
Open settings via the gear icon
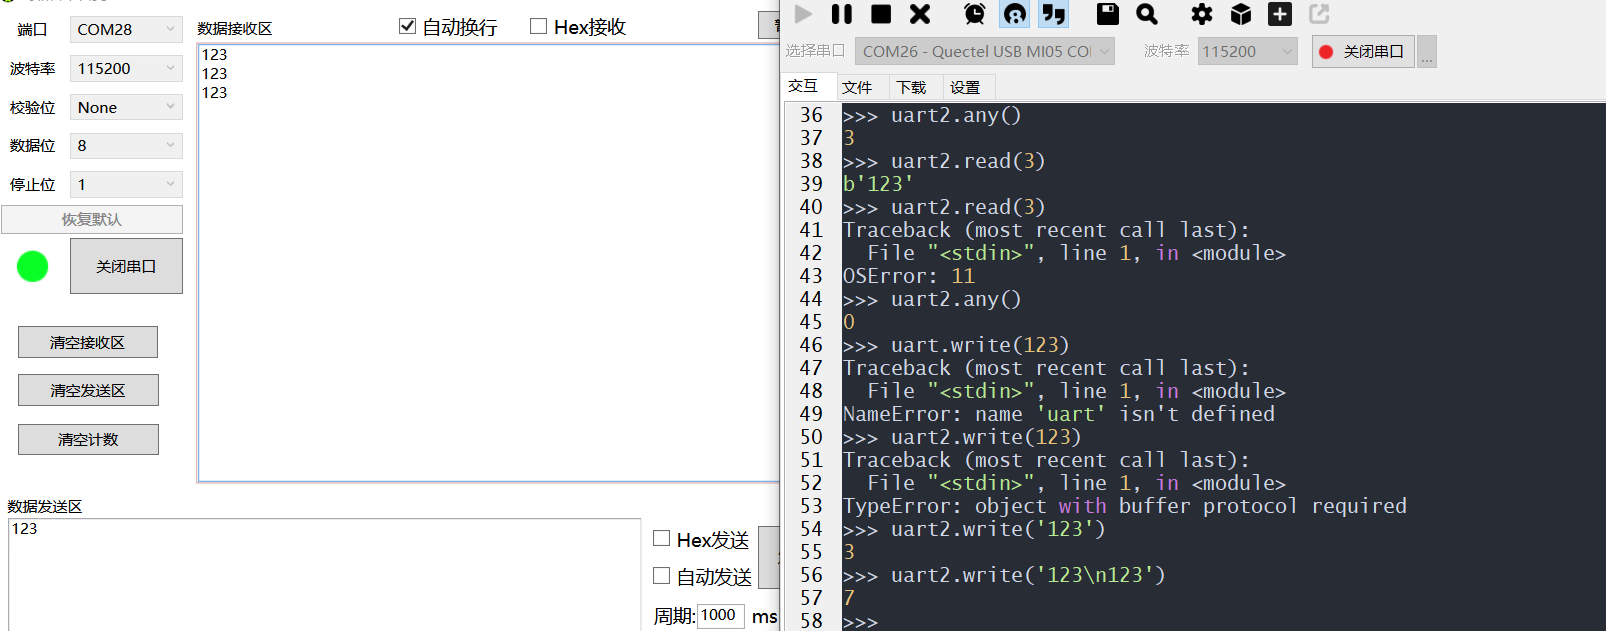coord(1201,14)
